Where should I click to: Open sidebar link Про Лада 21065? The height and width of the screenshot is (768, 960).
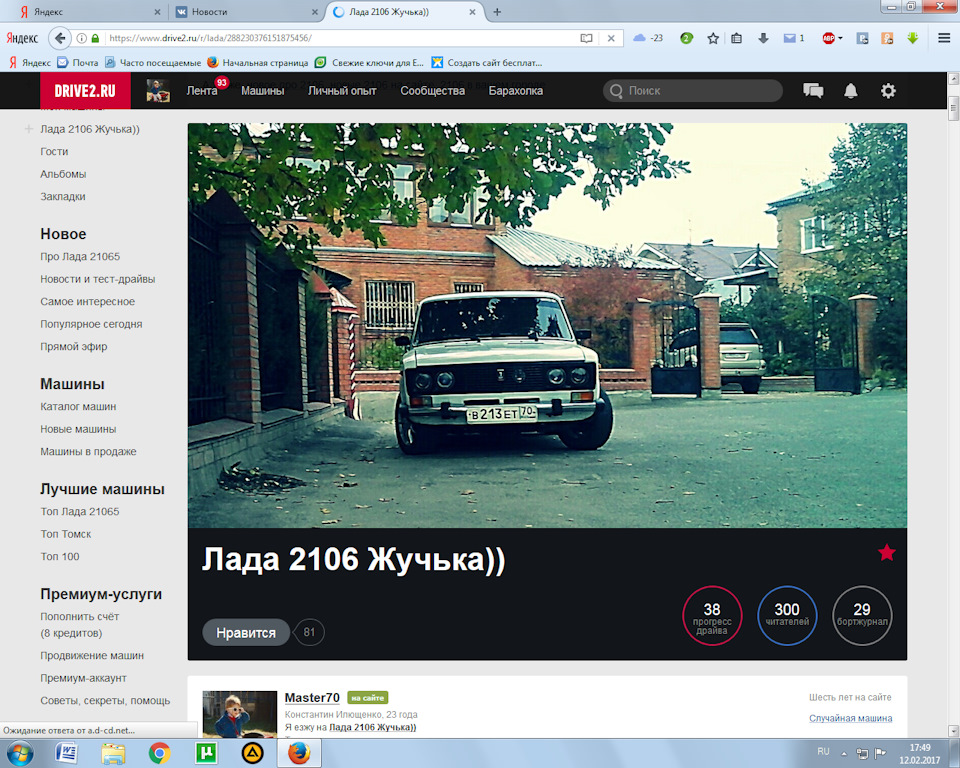pos(80,257)
